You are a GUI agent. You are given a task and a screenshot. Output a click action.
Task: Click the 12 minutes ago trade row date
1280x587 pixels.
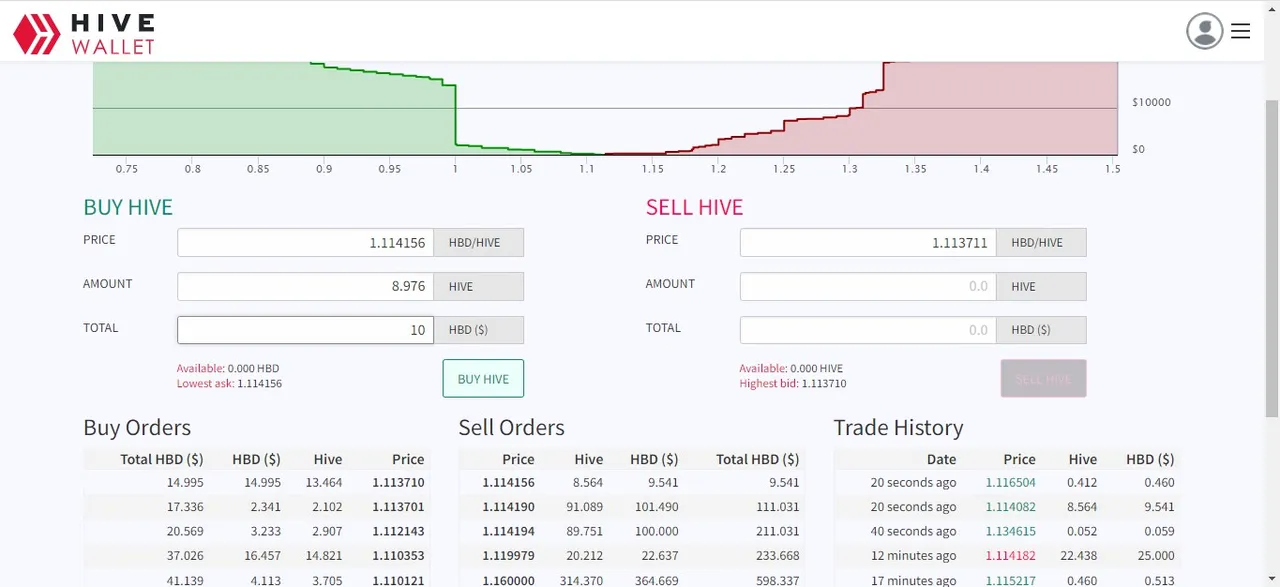(913, 556)
